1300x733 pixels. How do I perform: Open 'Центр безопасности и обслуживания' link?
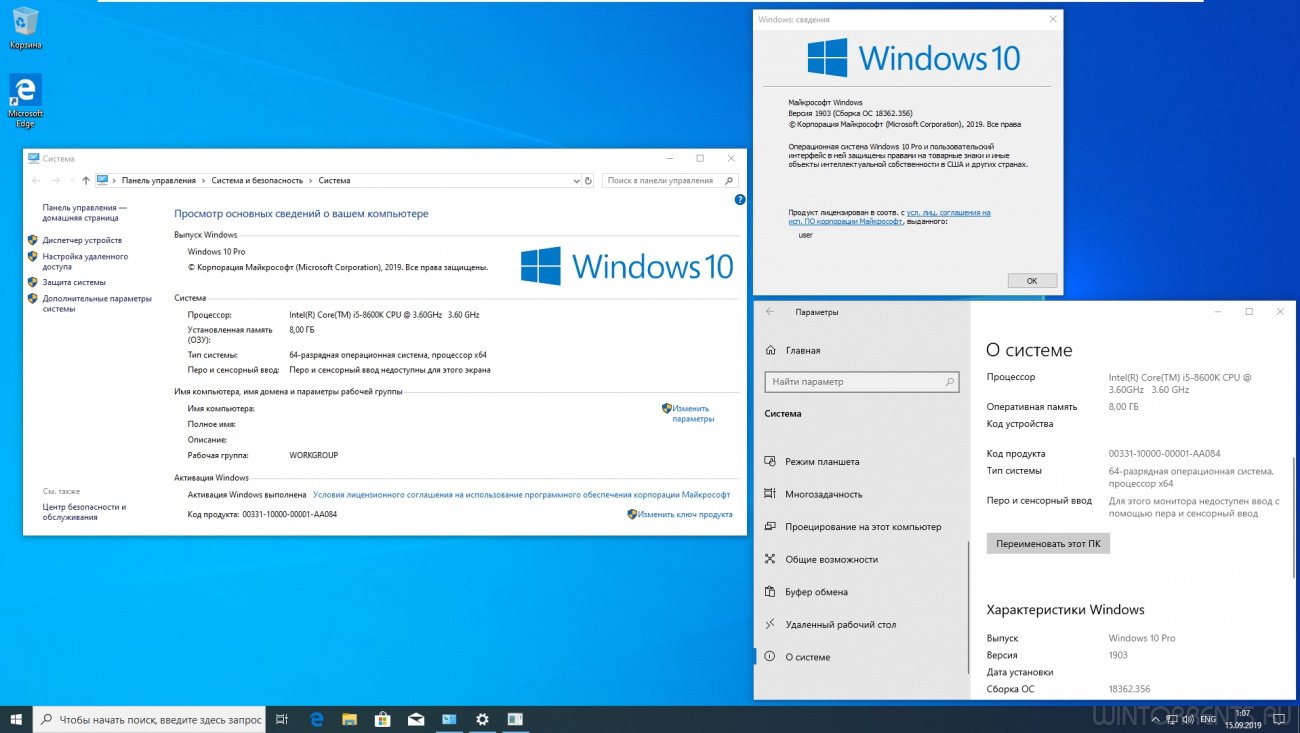(x=84, y=512)
